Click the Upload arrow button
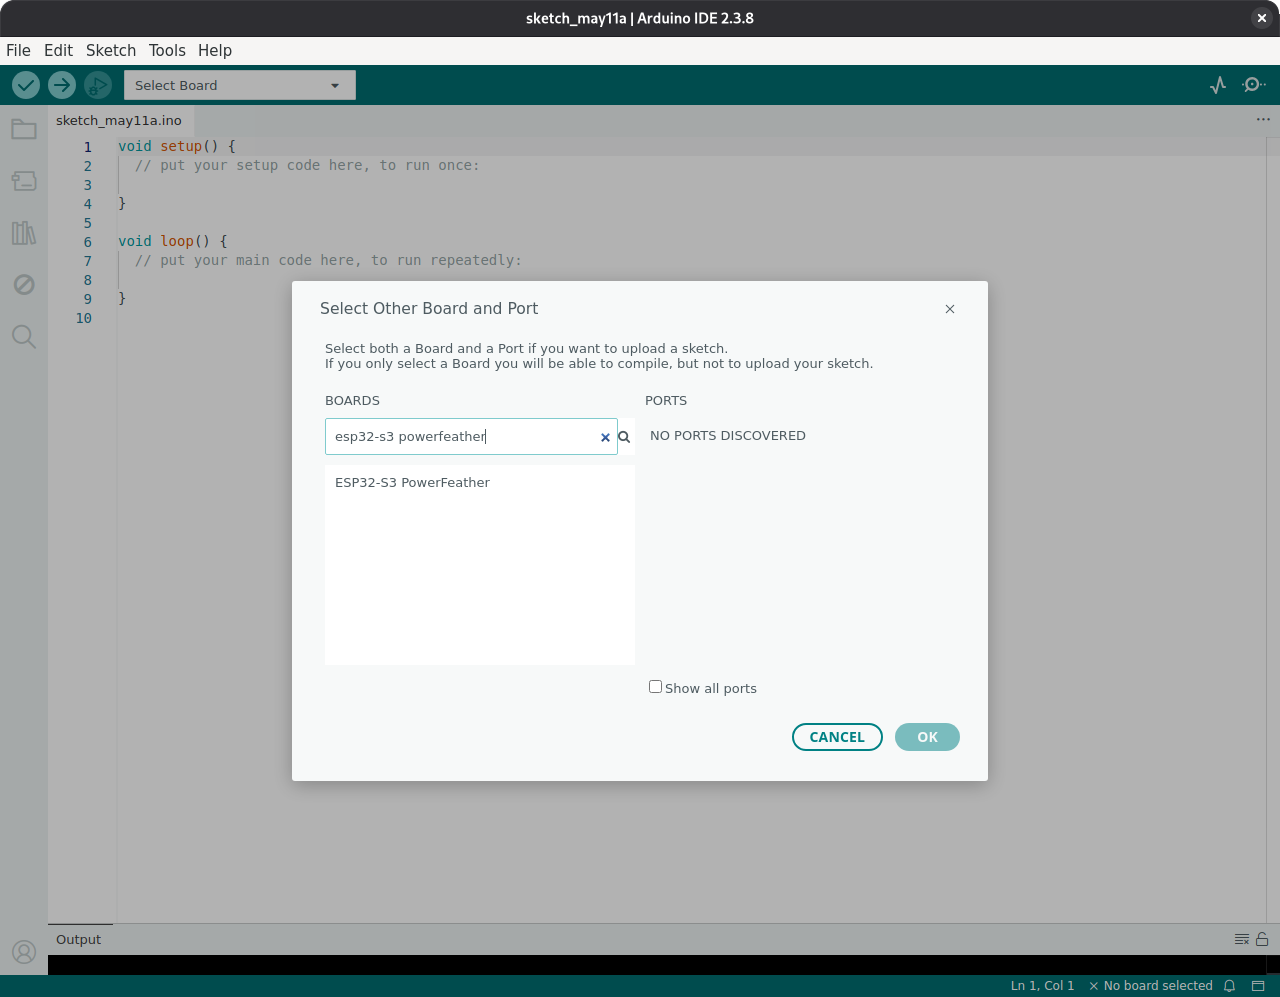This screenshot has width=1280, height=997. (x=62, y=85)
